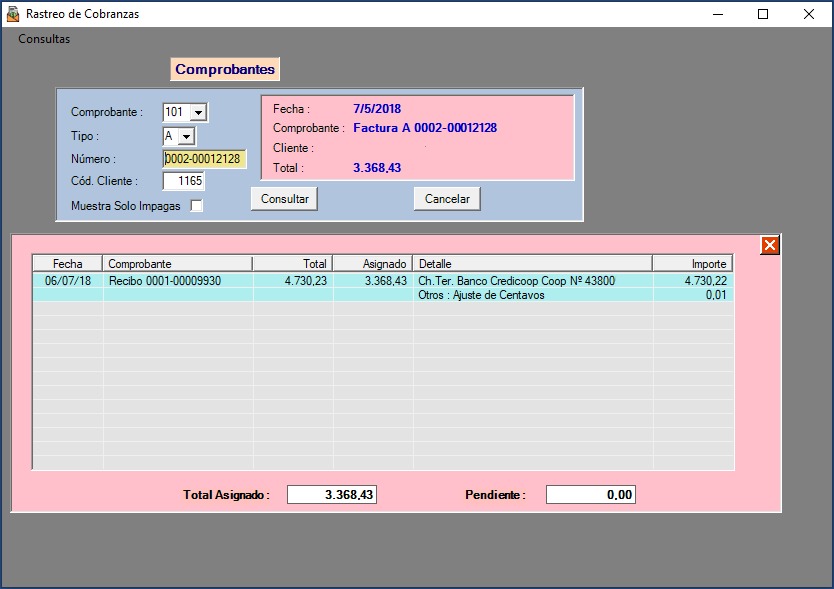Expand the Comprobante 101 dropdown

[197, 113]
